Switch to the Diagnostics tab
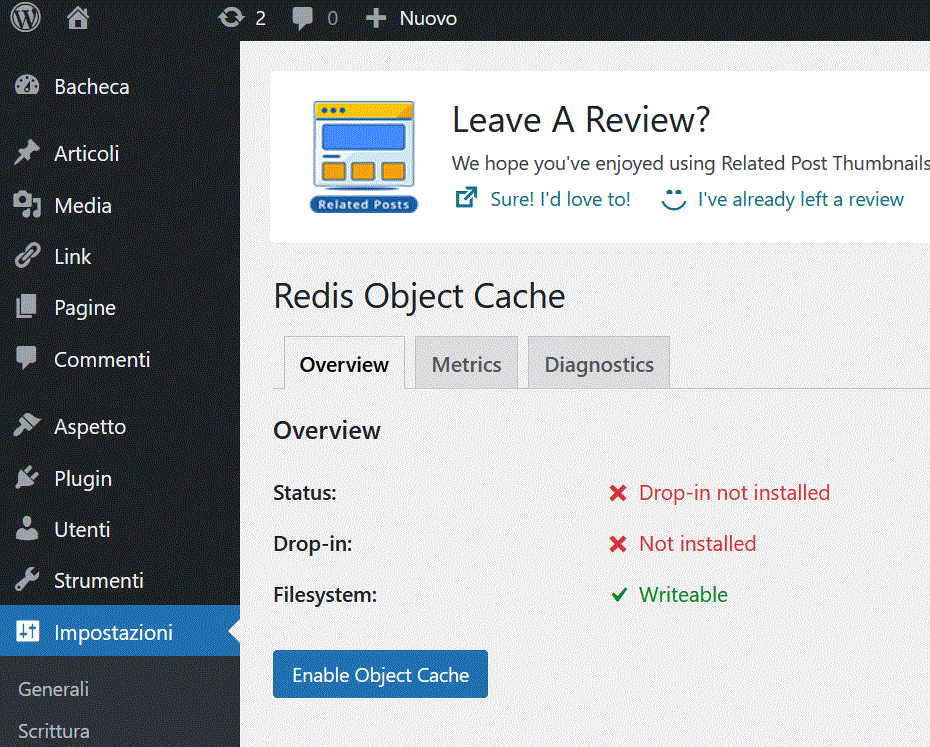Image resolution: width=930 pixels, height=747 pixels. (x=599, y=363)
